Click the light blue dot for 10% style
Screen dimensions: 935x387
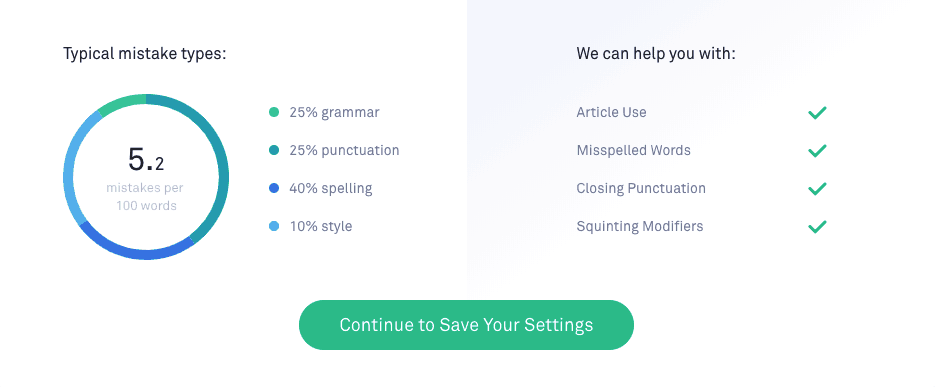274,227
